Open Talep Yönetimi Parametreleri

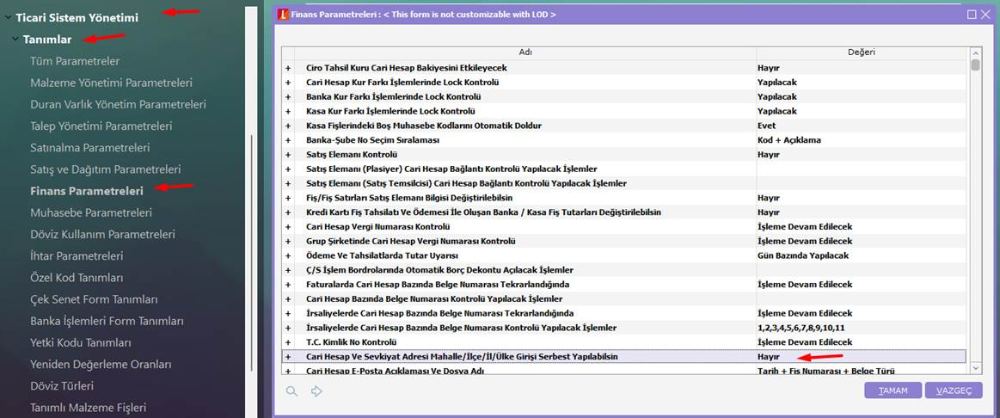coord(101,126)
